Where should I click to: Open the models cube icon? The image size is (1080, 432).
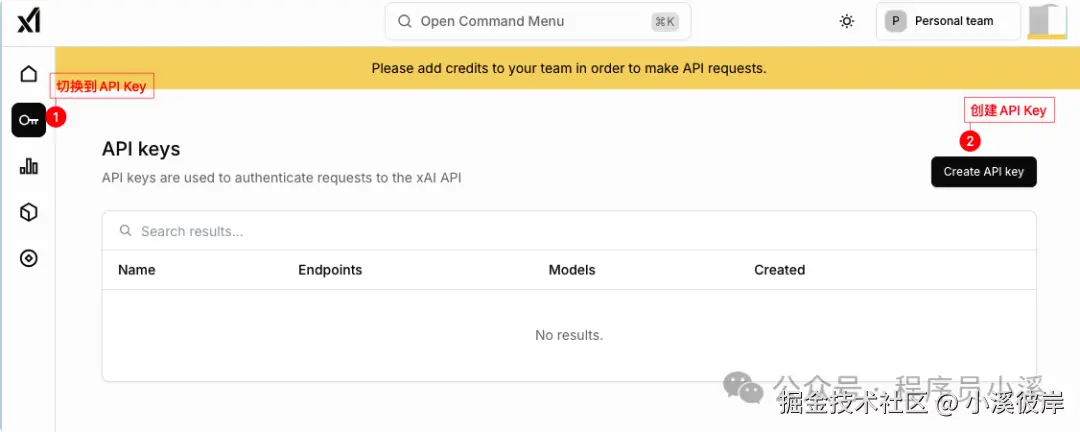click(28, 212)
